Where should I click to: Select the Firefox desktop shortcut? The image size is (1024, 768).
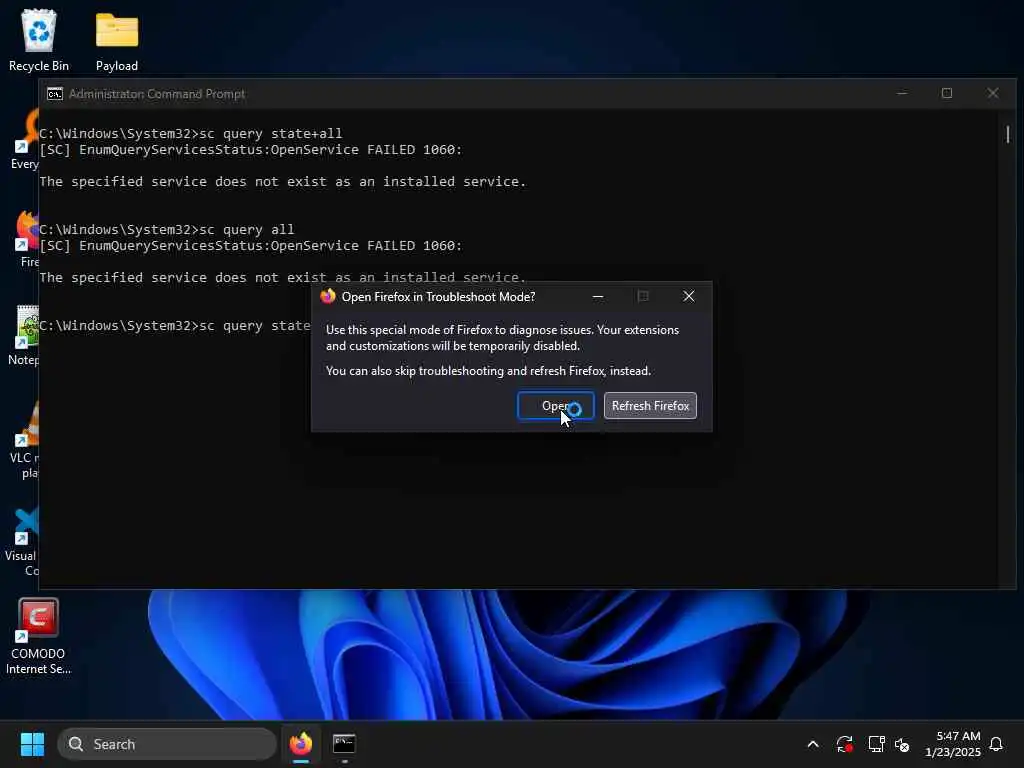click(27, 239)
